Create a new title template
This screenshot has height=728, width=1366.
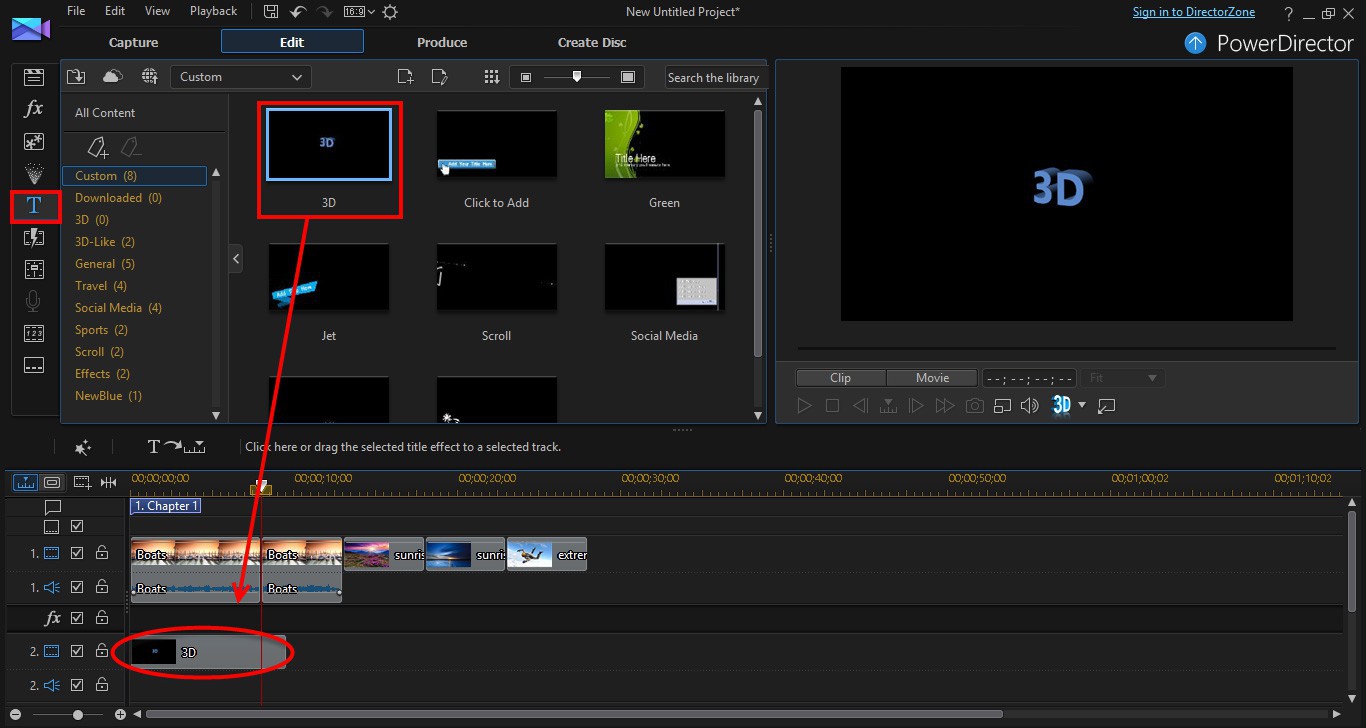[x=405, y=77]
